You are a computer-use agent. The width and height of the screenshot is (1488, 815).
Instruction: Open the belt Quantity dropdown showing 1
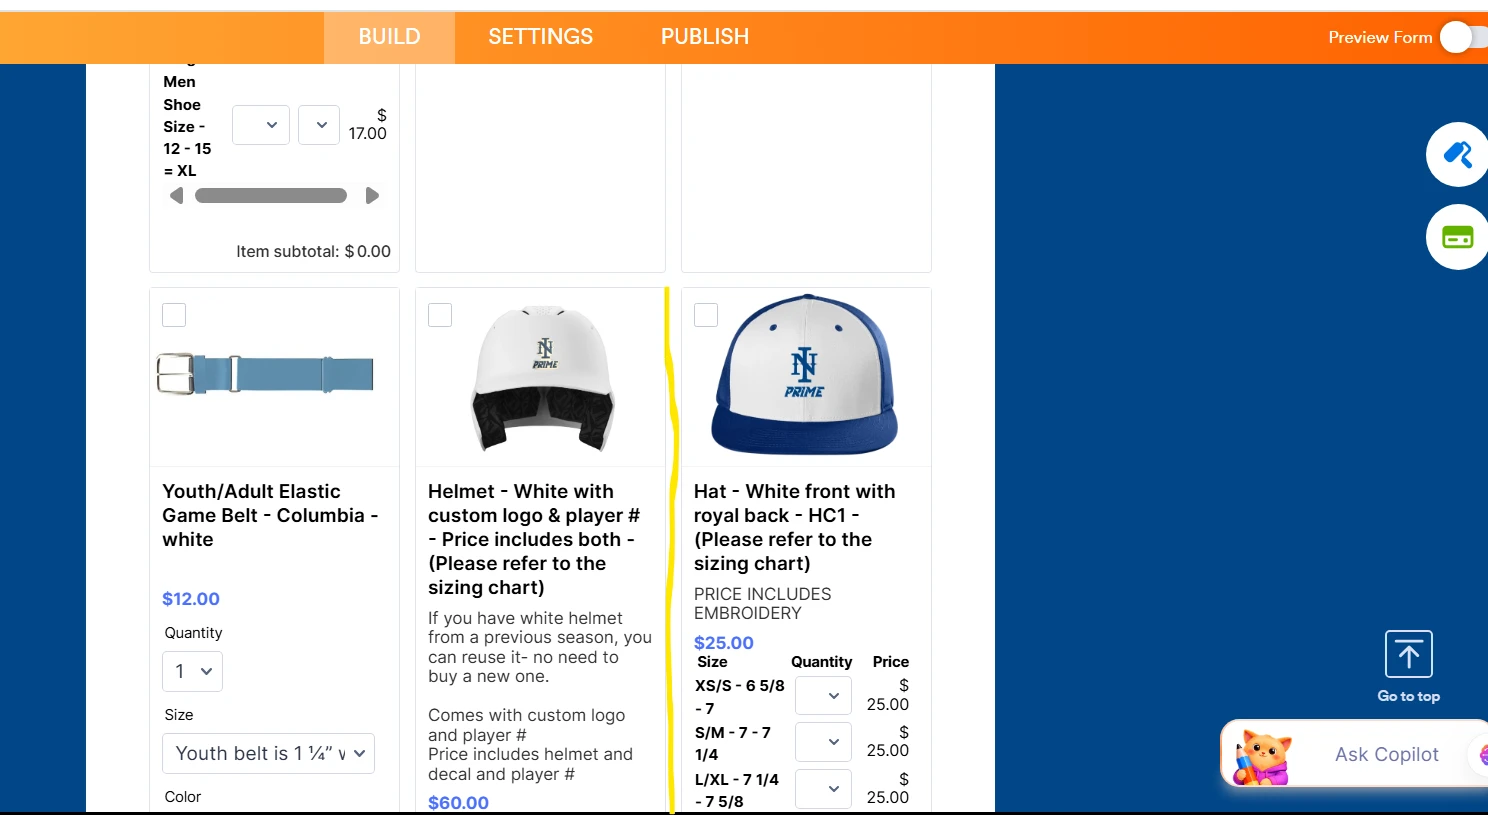pyautogui.click(x=192, y=671)
